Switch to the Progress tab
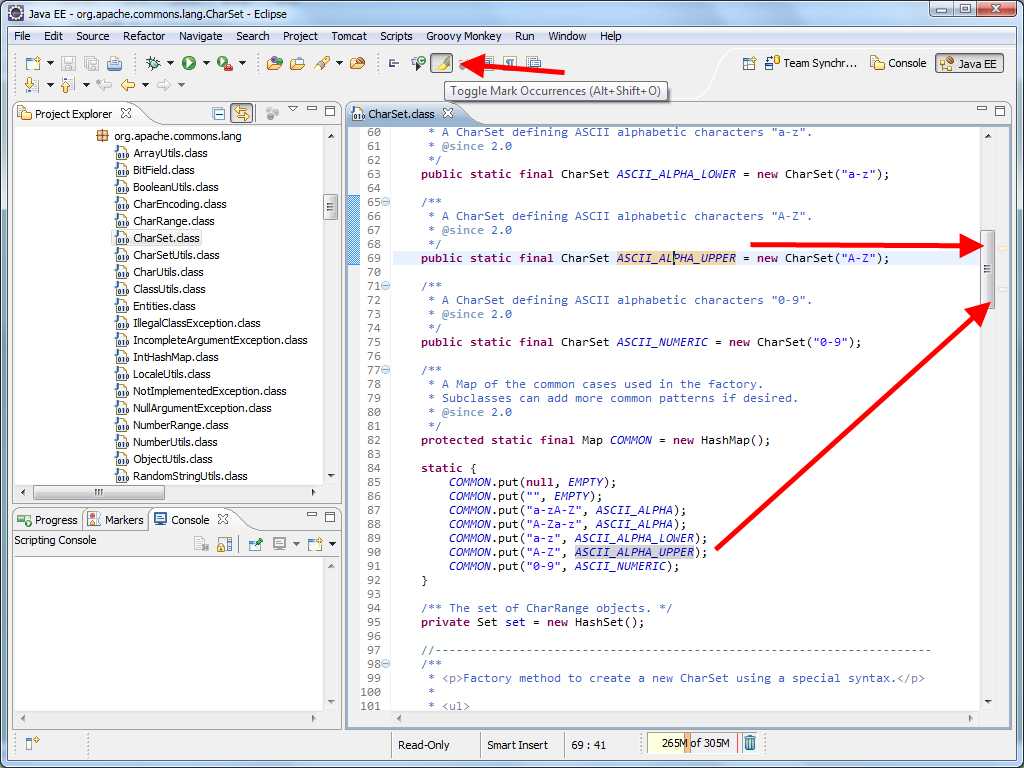The height and width of the screenshot is (768, 1024). pos(48,520)
